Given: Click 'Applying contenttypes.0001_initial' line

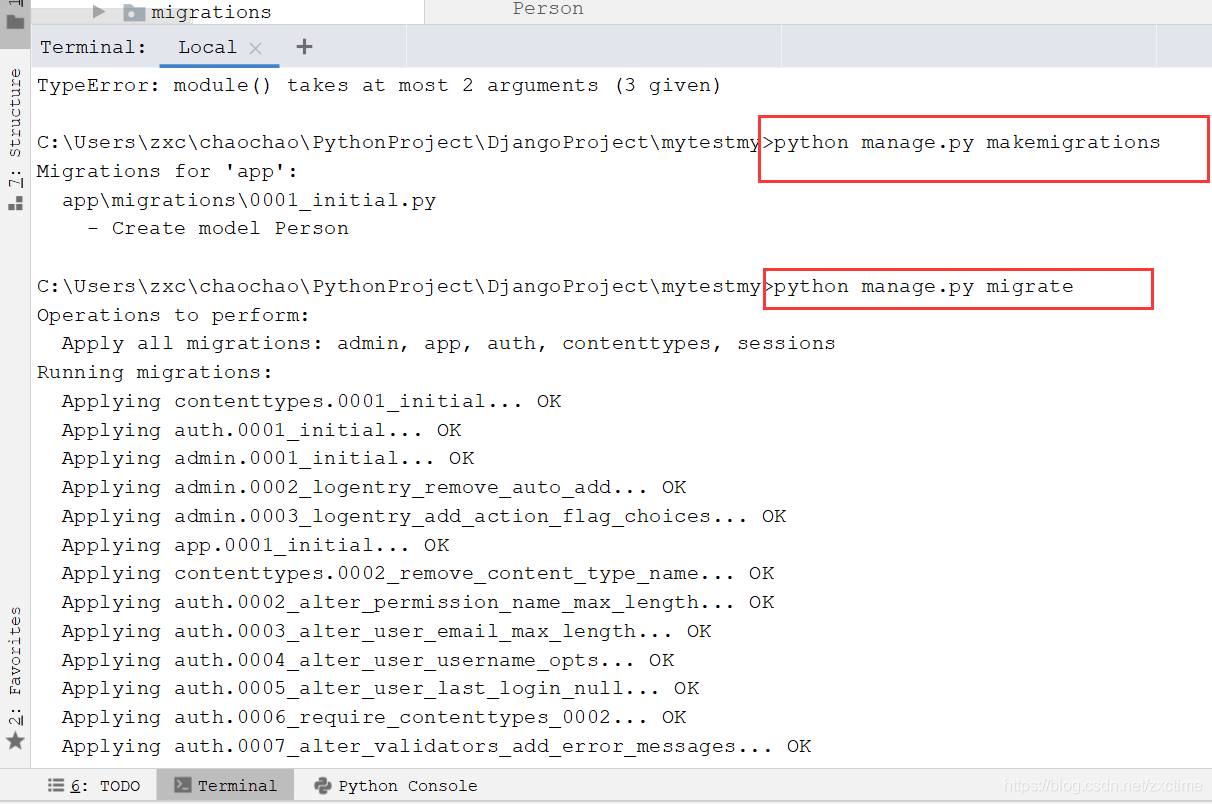Looking at the screenshot, I should click(312, 402).
